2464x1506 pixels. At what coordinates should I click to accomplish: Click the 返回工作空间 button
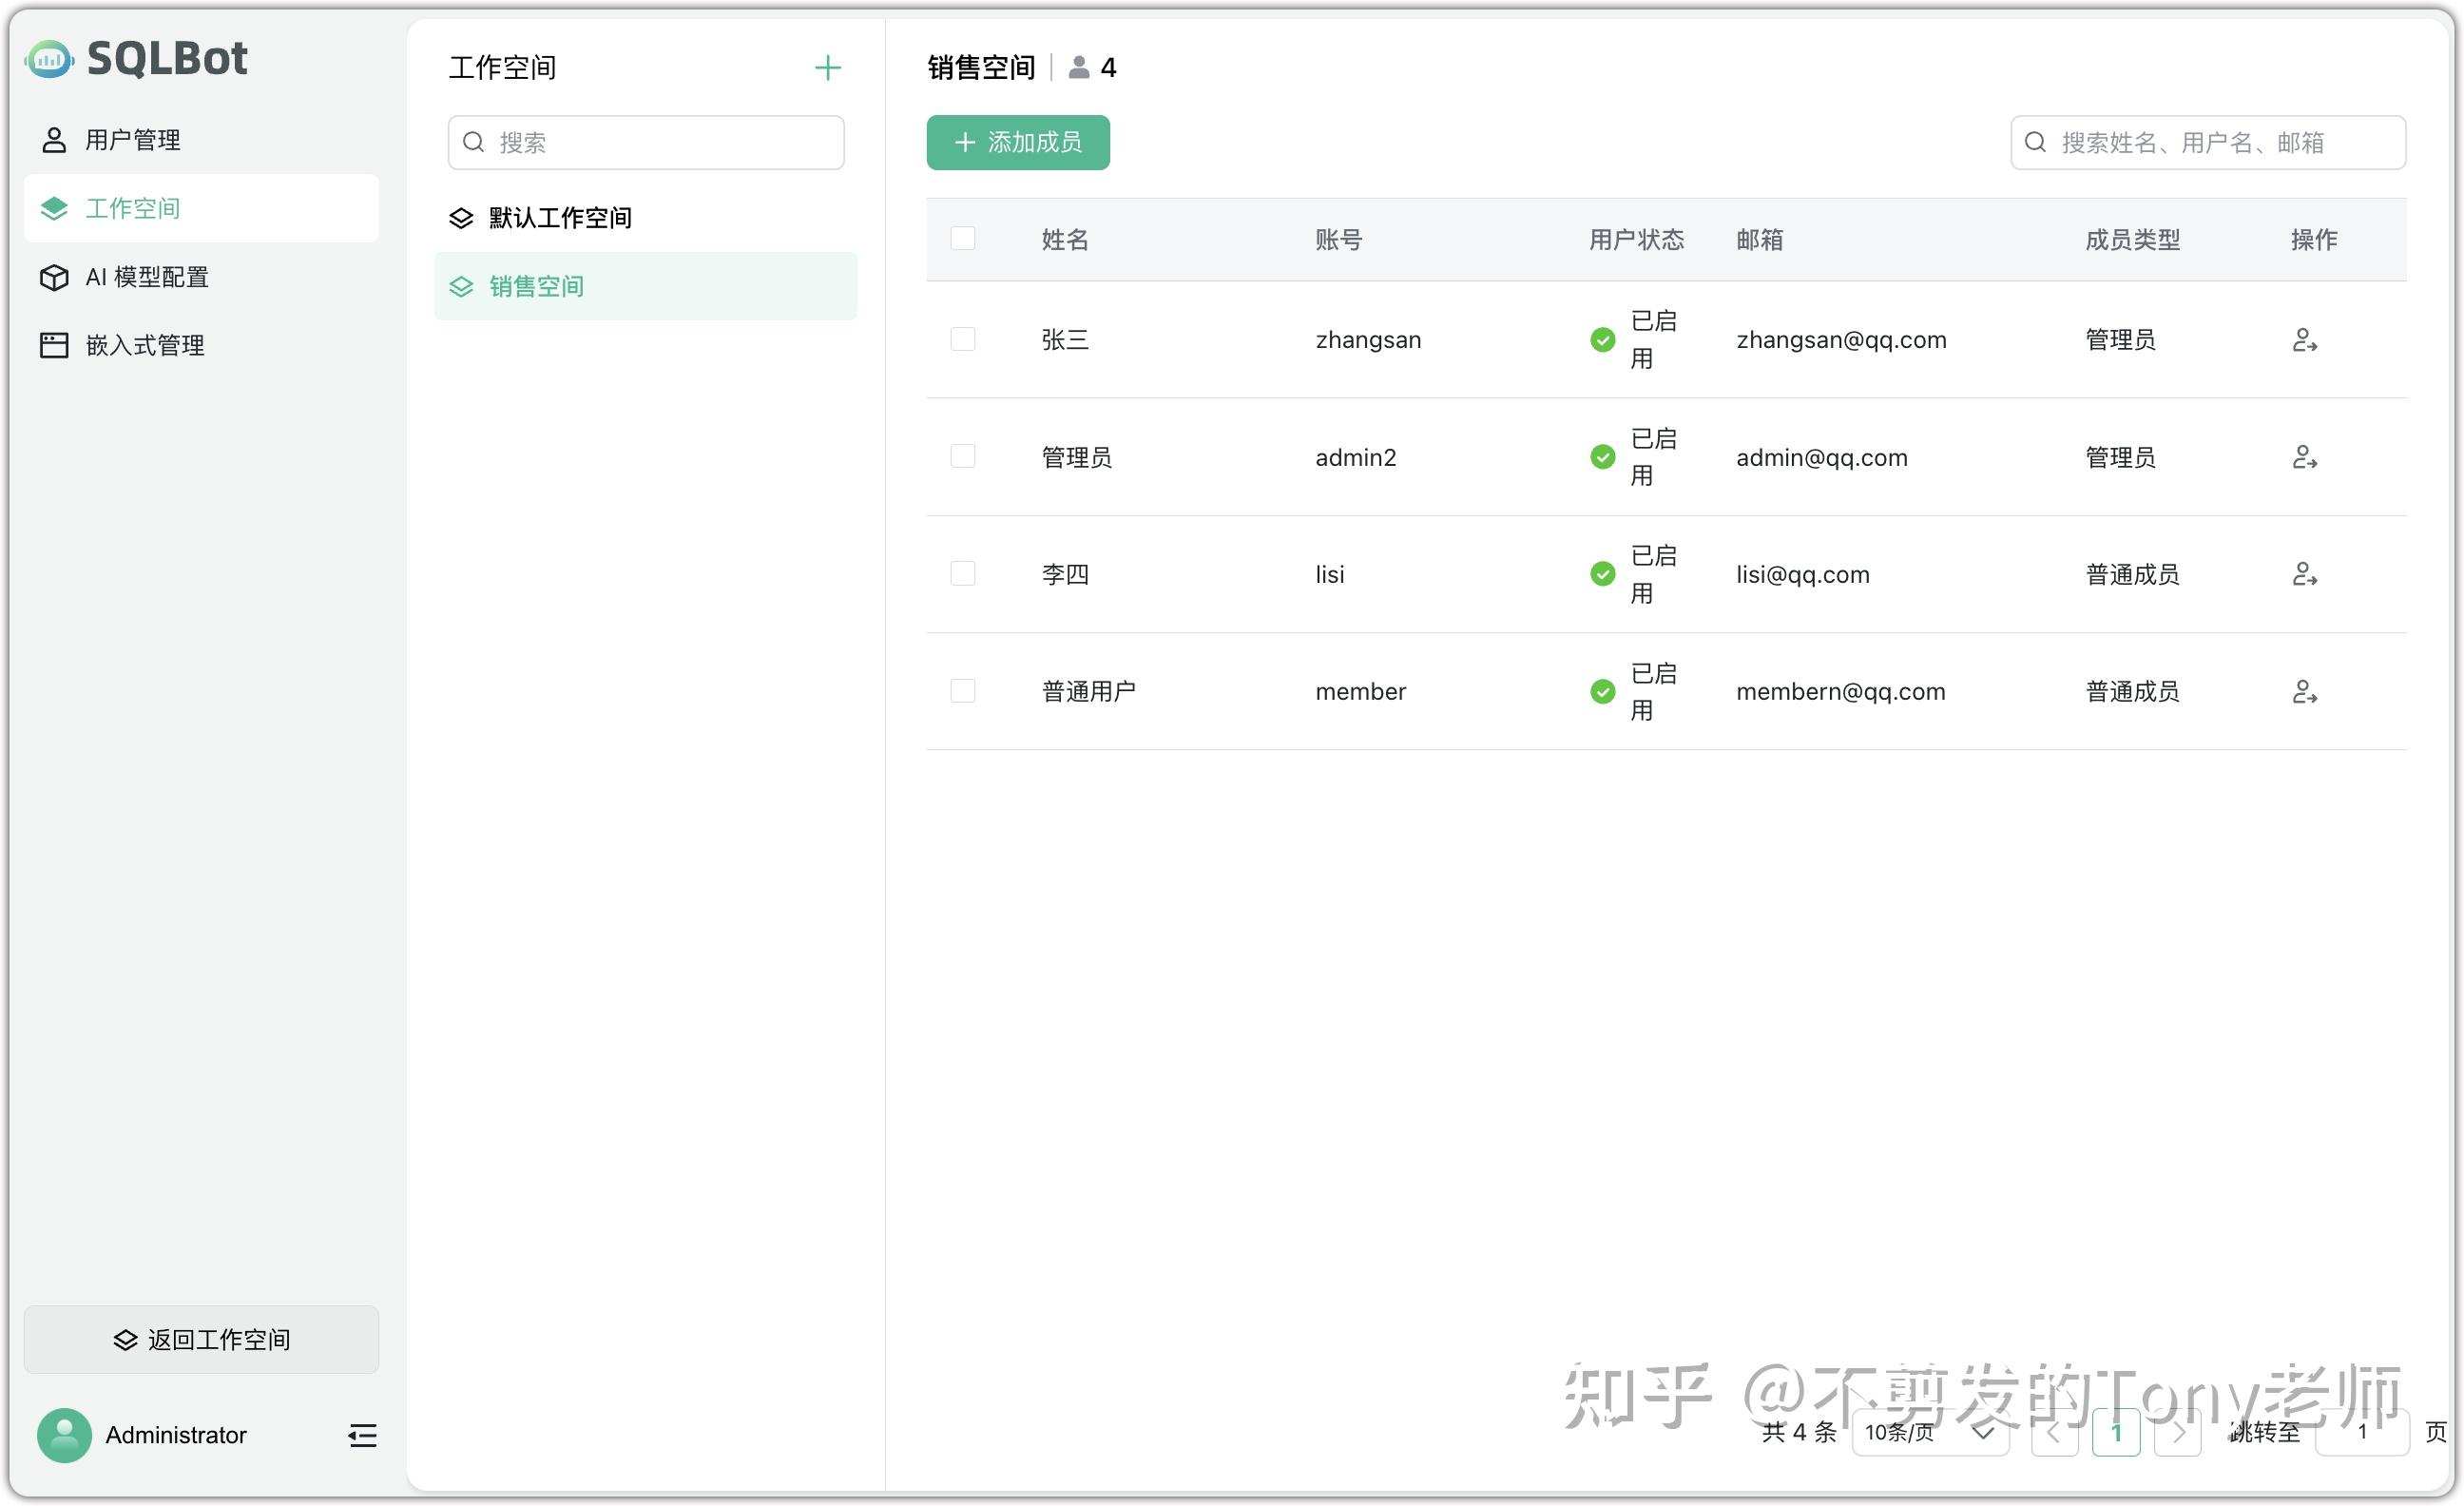[201, 1339]
